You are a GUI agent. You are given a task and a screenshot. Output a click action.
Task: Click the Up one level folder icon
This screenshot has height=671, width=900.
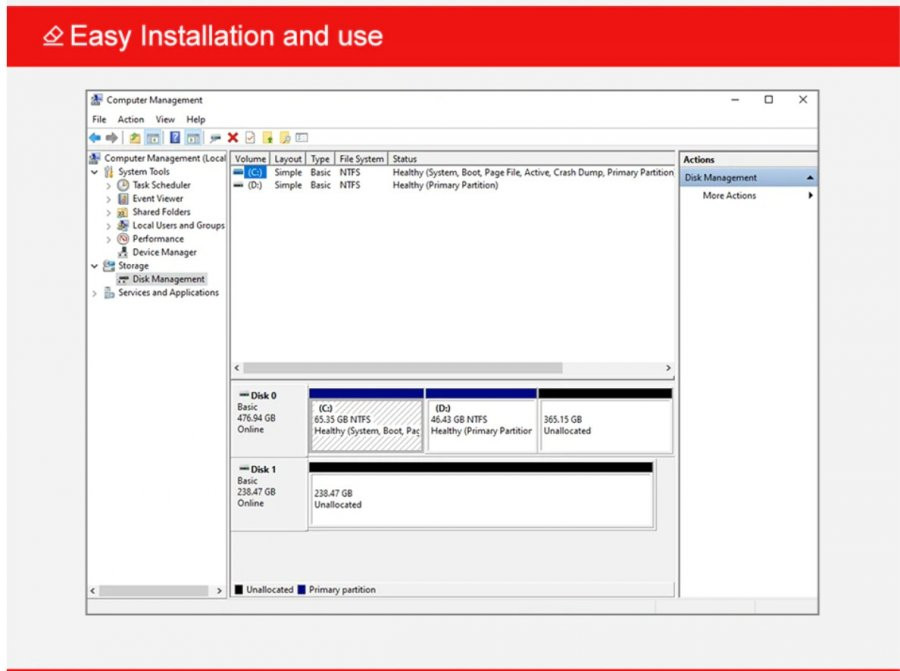click(x=135, y=138)
